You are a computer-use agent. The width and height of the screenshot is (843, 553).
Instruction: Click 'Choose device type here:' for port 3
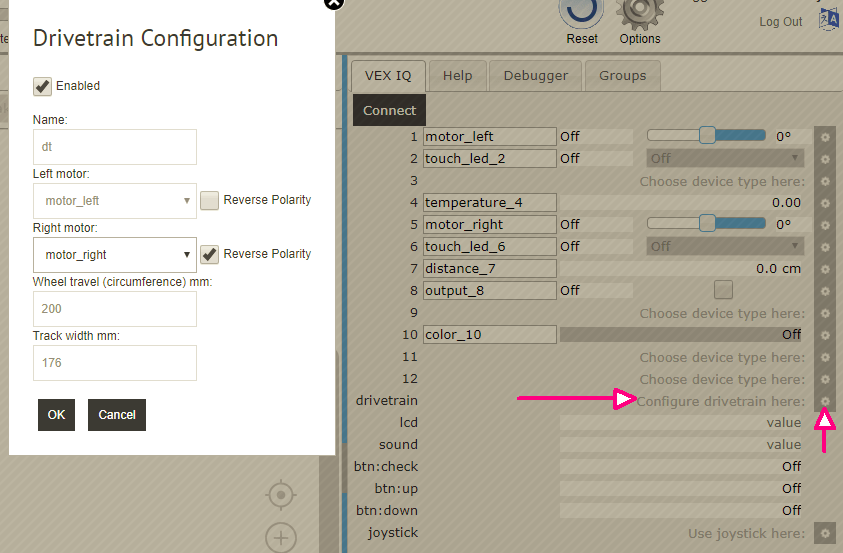pos(723,182)
